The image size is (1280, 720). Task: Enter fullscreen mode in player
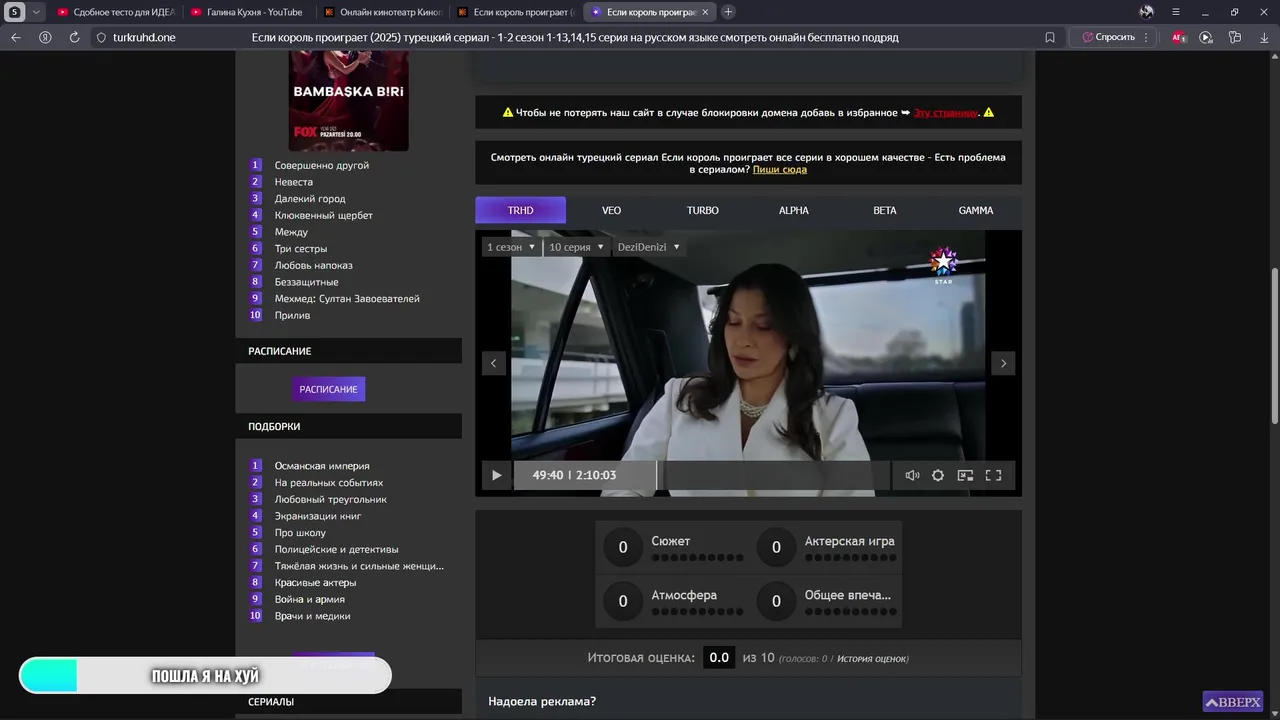tap(993, 475)
